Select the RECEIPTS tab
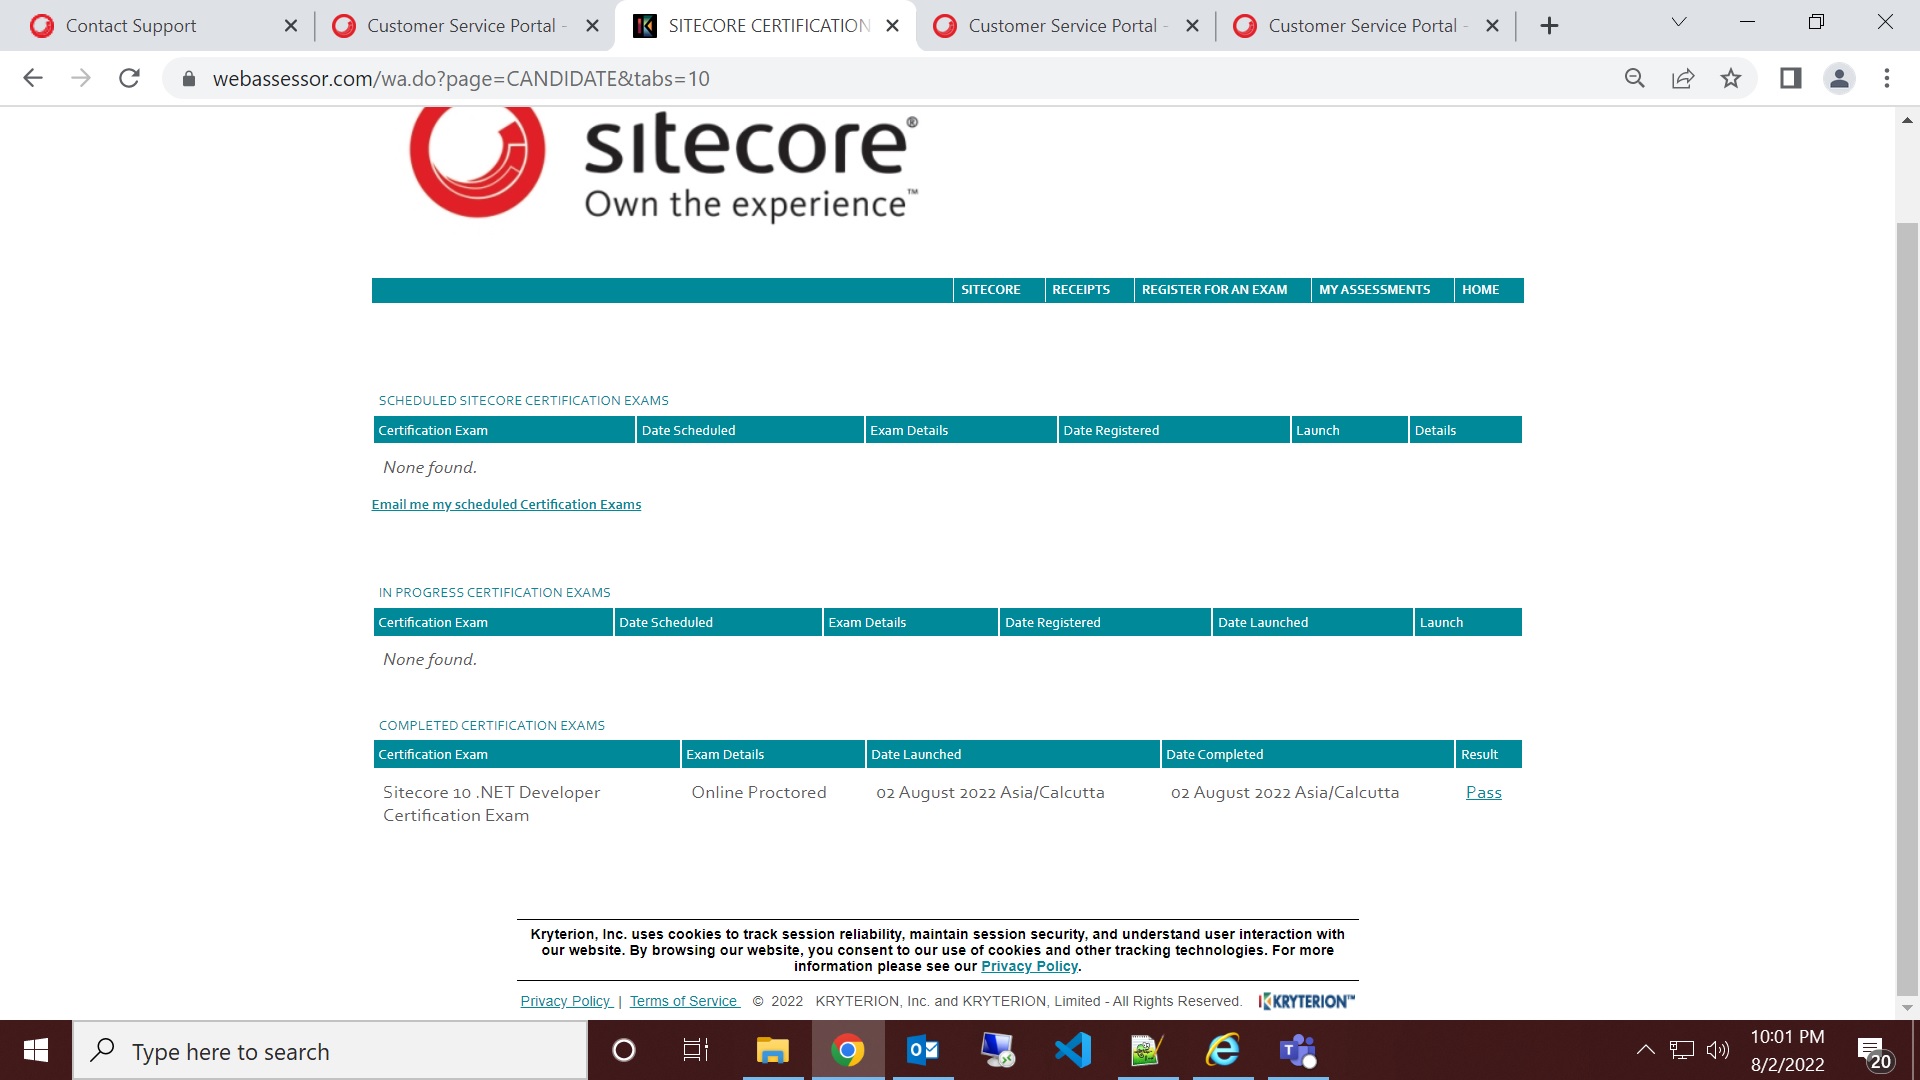Viewport: 1920px width, 1080px height. pyautogui.click(x=1081, y=289)
